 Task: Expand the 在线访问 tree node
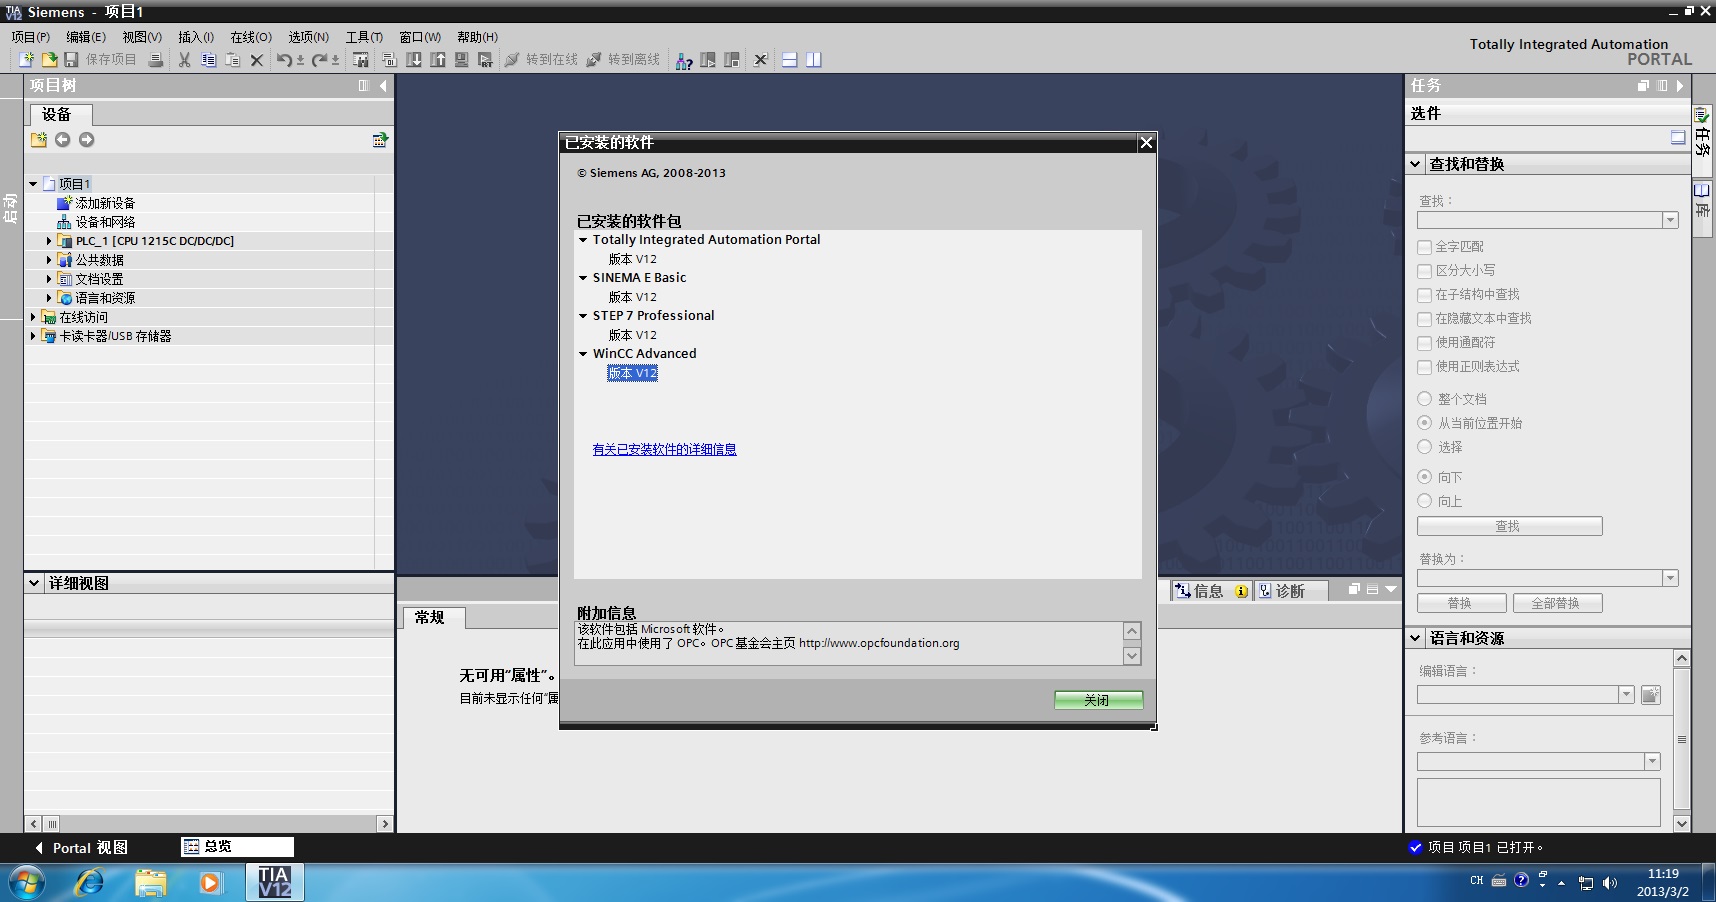[x=33, y=317]
